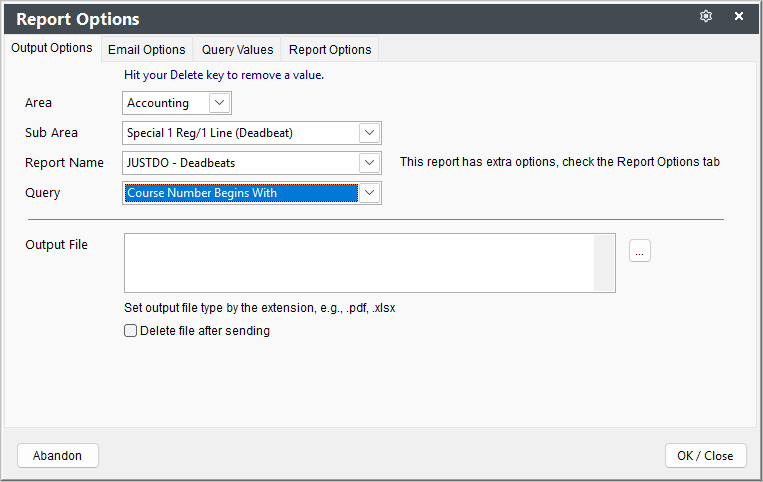Click the OK / Close button
The height and width of the screenshot is (482, 763).
click(x=705, y=456)
